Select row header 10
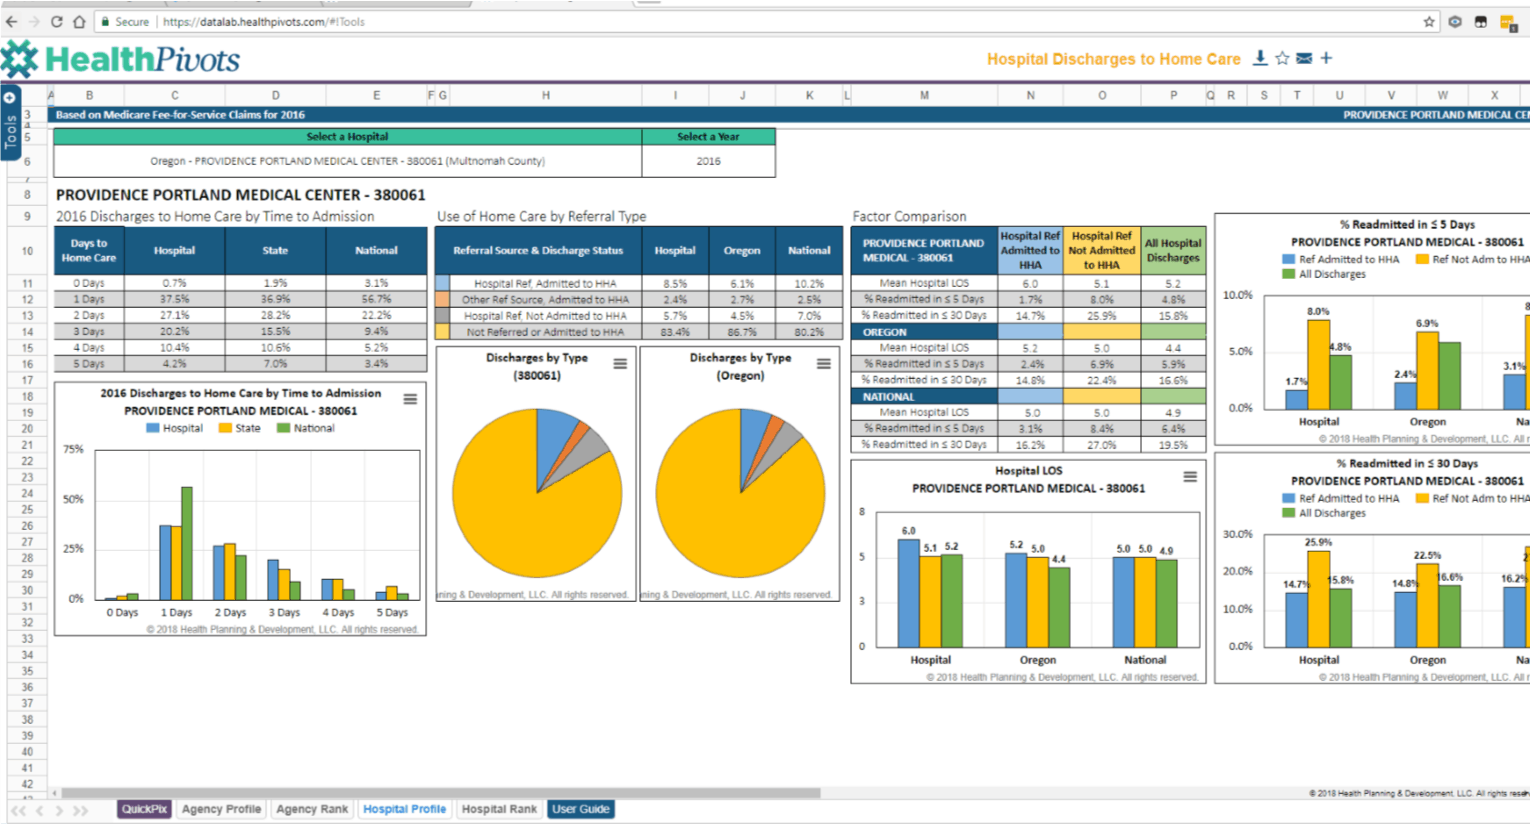This screenshot has width=1534, height=824. click(28, 251)
